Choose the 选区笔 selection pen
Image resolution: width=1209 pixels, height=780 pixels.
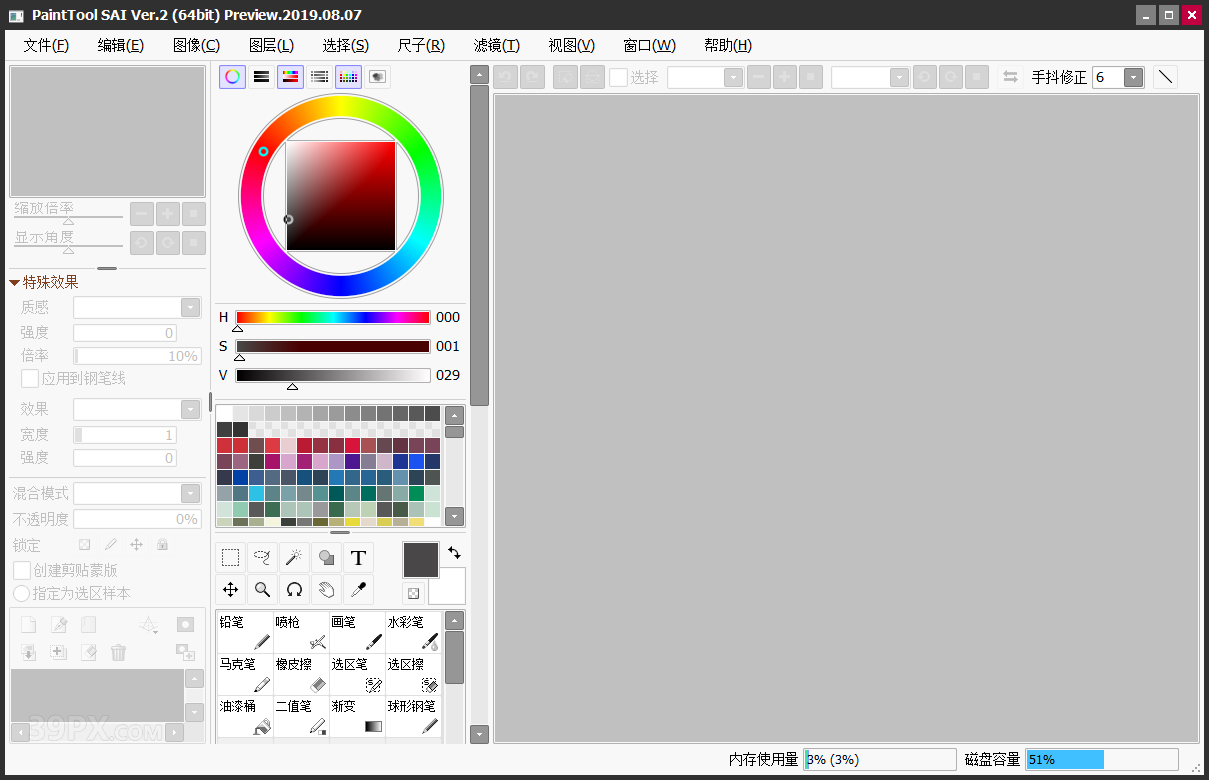coord(357,675)
